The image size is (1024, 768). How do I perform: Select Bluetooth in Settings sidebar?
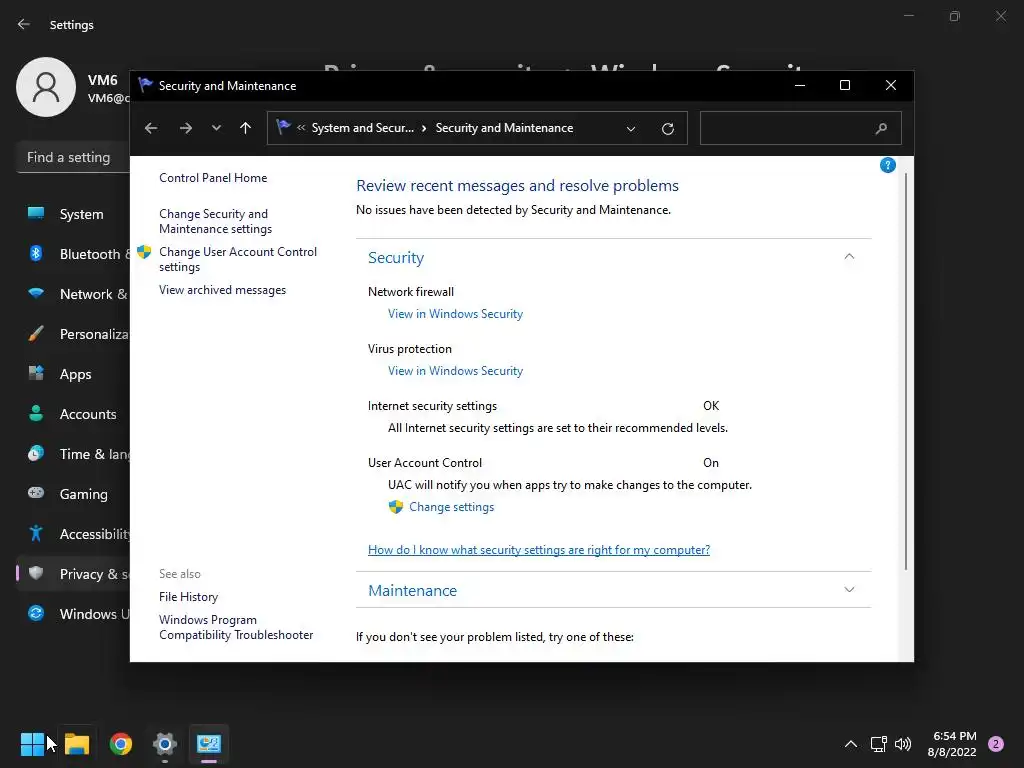point(73,254)
